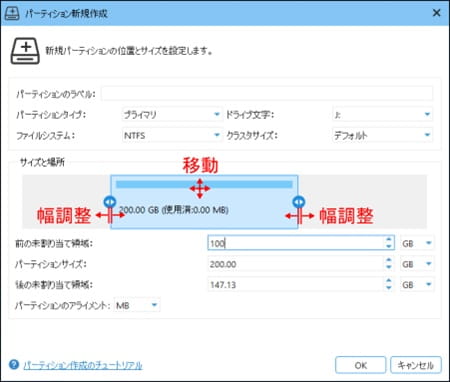
Task: Open the unit dropdown for パーティションサイズ
Action: point(417,264)
